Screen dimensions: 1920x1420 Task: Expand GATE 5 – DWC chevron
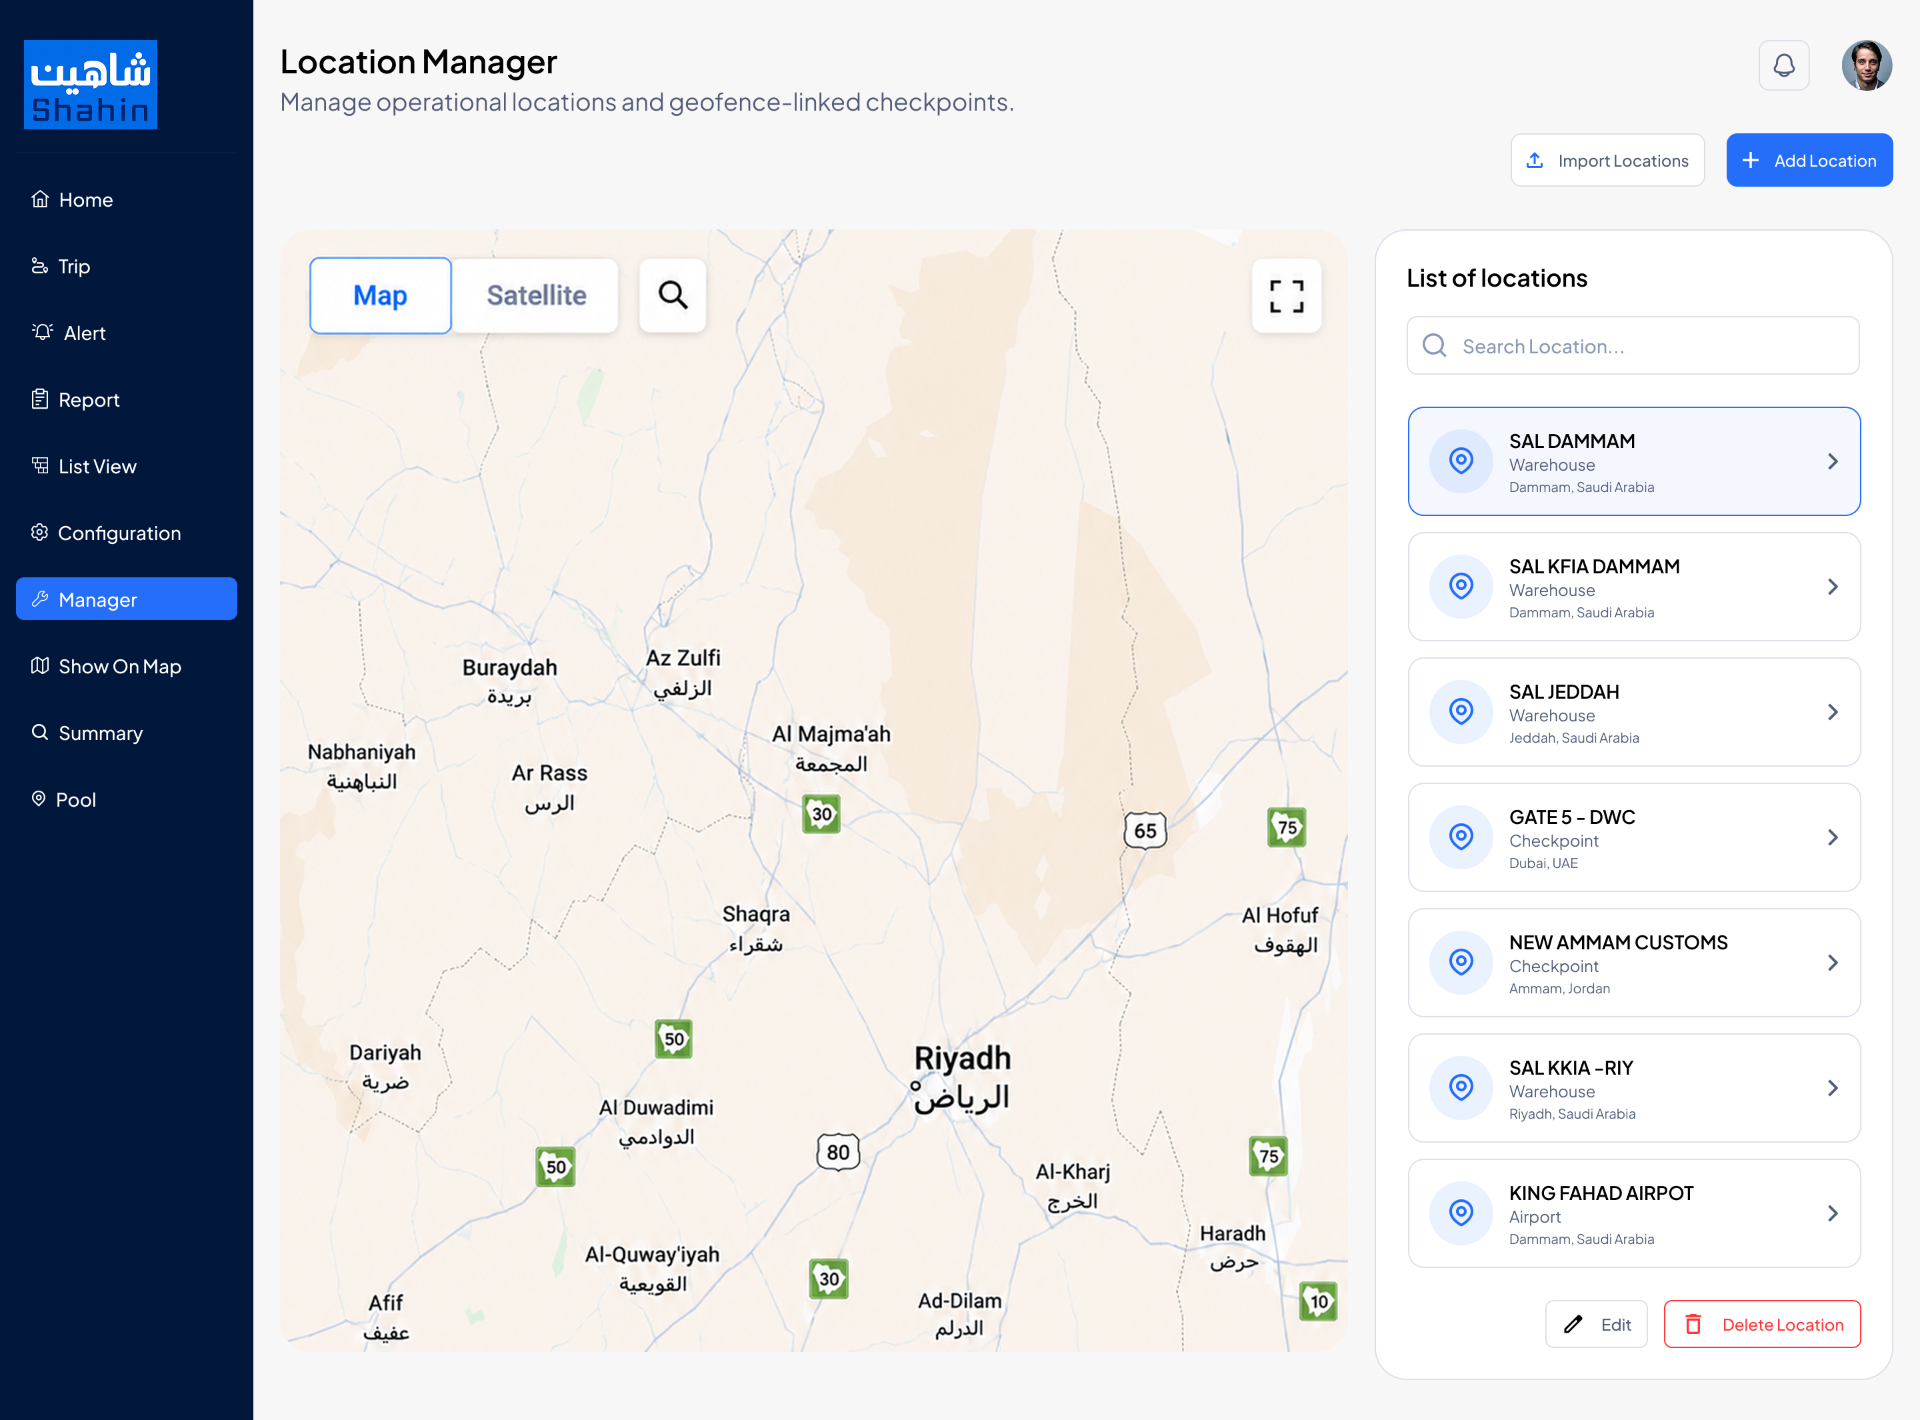tap(1833, 837)
